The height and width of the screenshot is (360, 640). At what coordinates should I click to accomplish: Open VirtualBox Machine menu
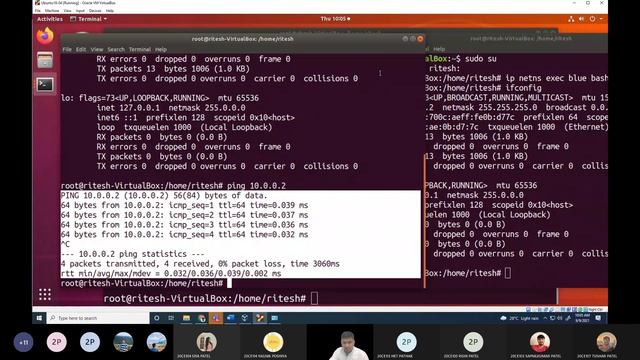(x=52, y=11)
